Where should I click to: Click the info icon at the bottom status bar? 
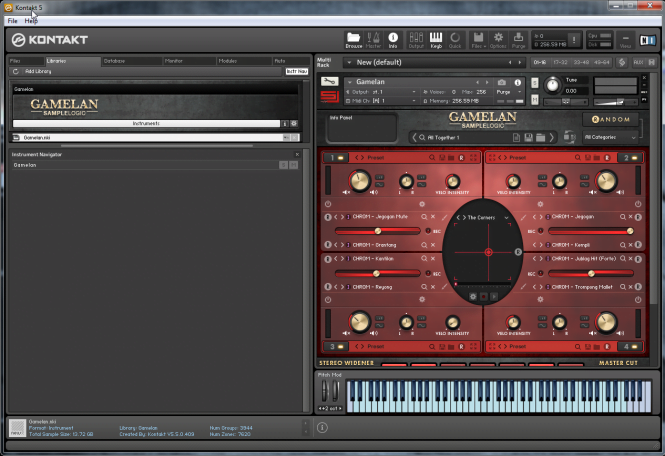click(322, 428)
